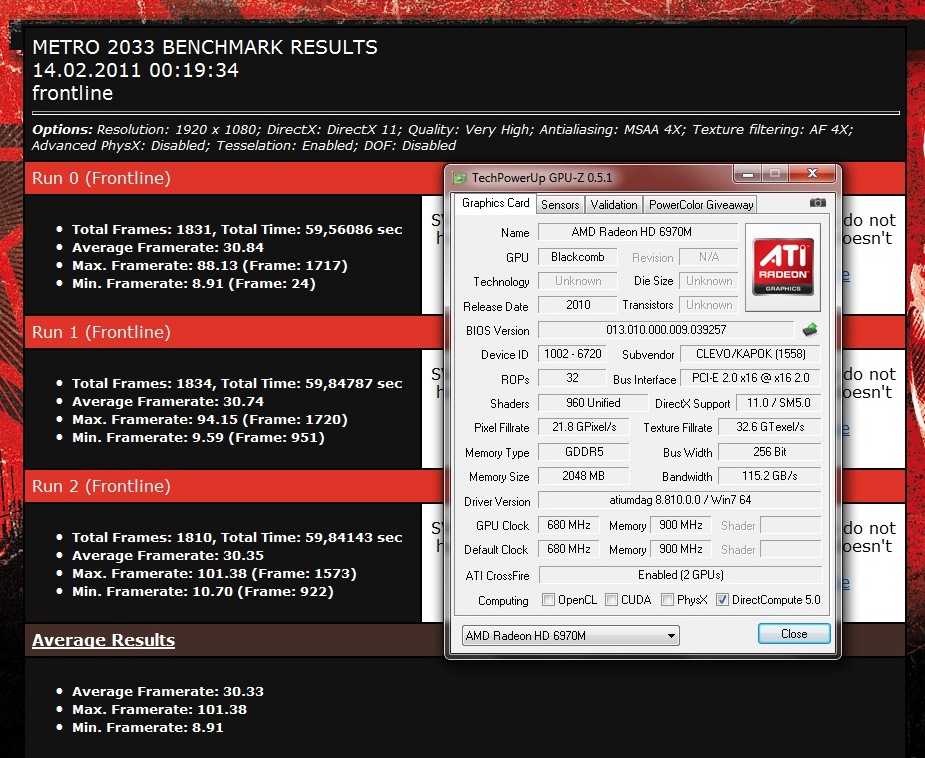This screenshot has height=758, width=925.
Task: Click the Texture Fillrate value 32.6 GTexel/s
Action: pyautogui.click(x=769, y=427)
